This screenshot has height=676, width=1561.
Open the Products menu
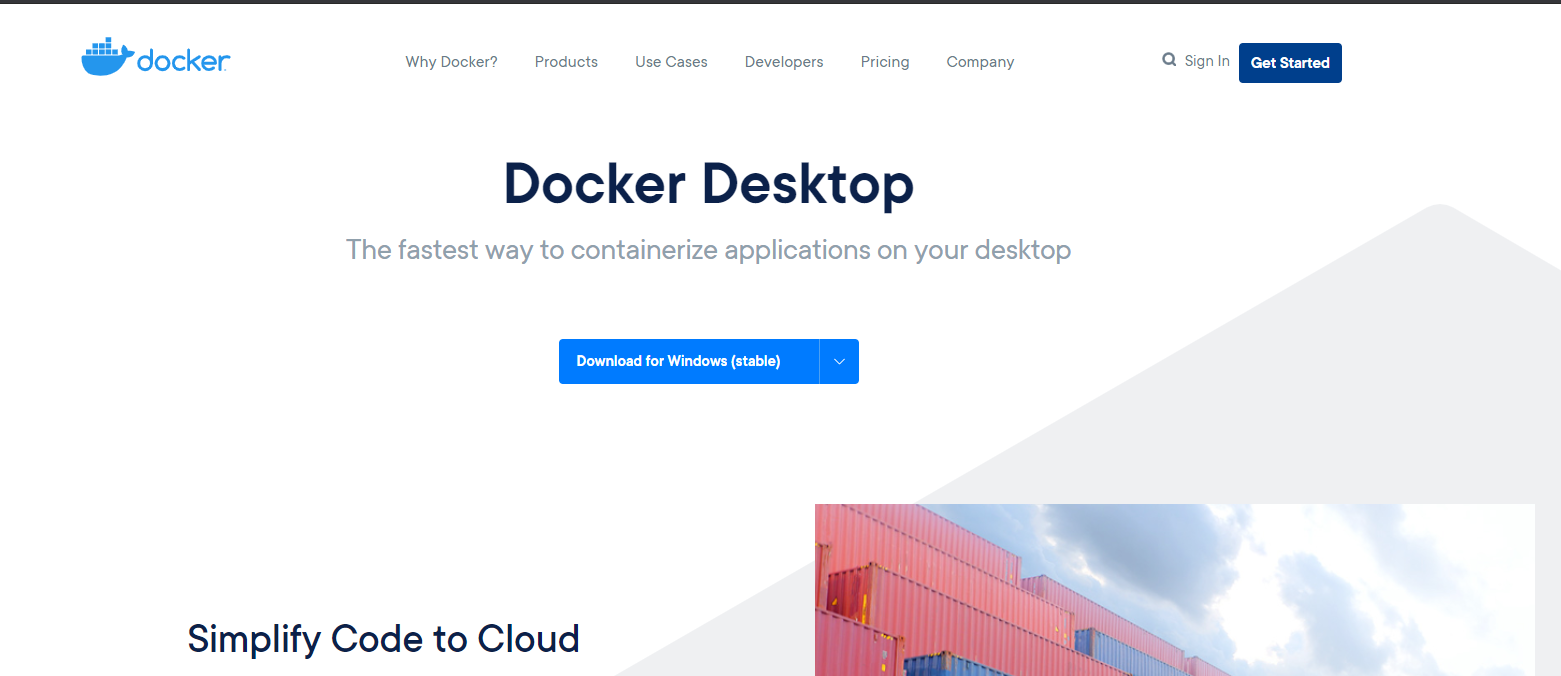(566, 62)
